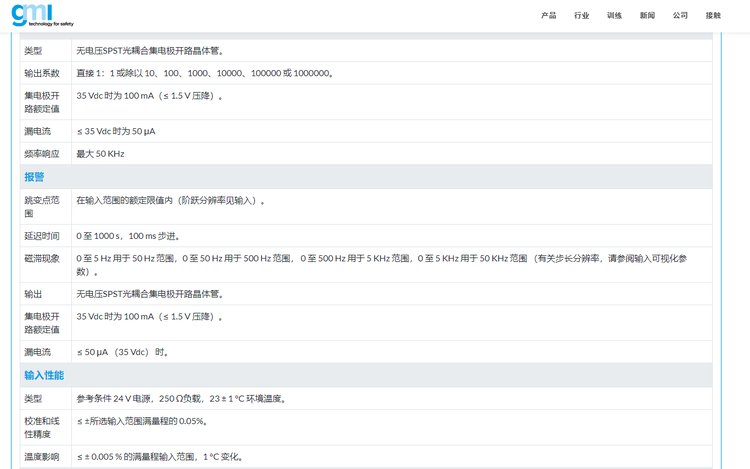Open the 行业 navigation menu
This screenshot has width=750, height=469.
coord(581,16)
